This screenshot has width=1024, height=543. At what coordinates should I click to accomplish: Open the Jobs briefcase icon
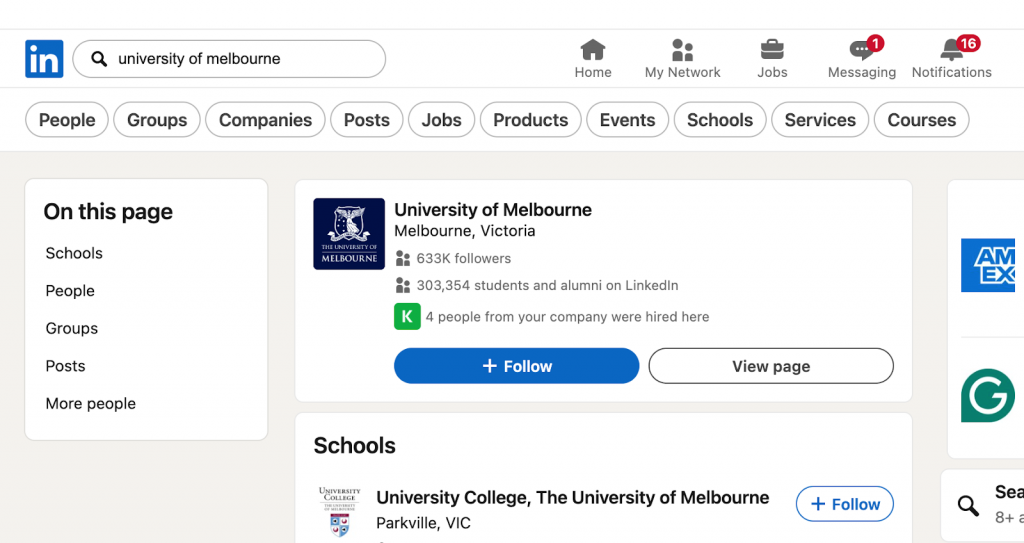[772, 50]
